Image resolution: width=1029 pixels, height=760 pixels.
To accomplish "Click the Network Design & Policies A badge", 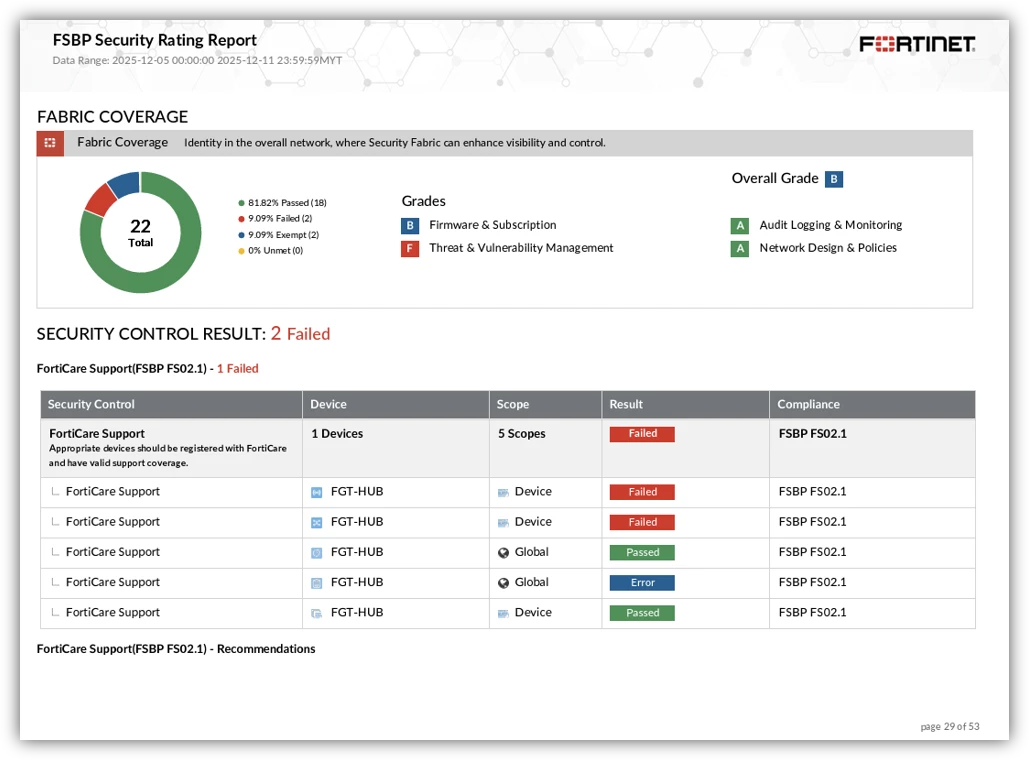I will (x=740, y=249).
